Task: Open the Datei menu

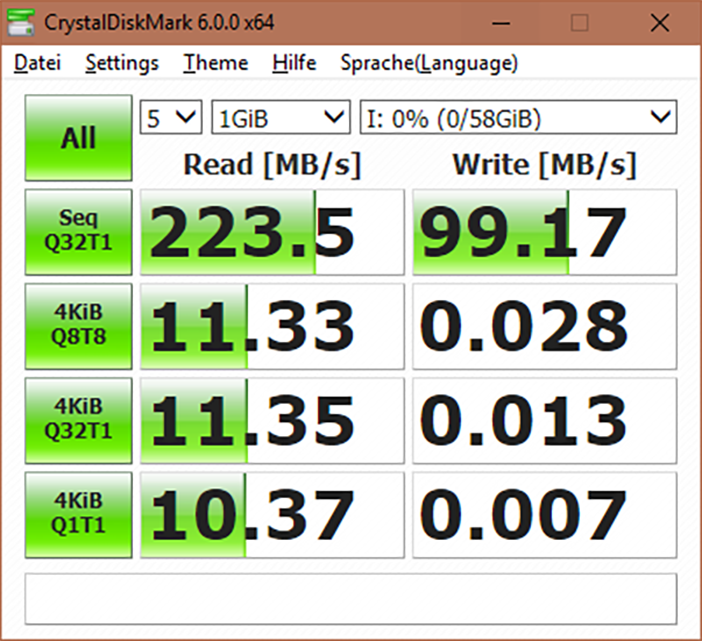Action: (37, 63)
